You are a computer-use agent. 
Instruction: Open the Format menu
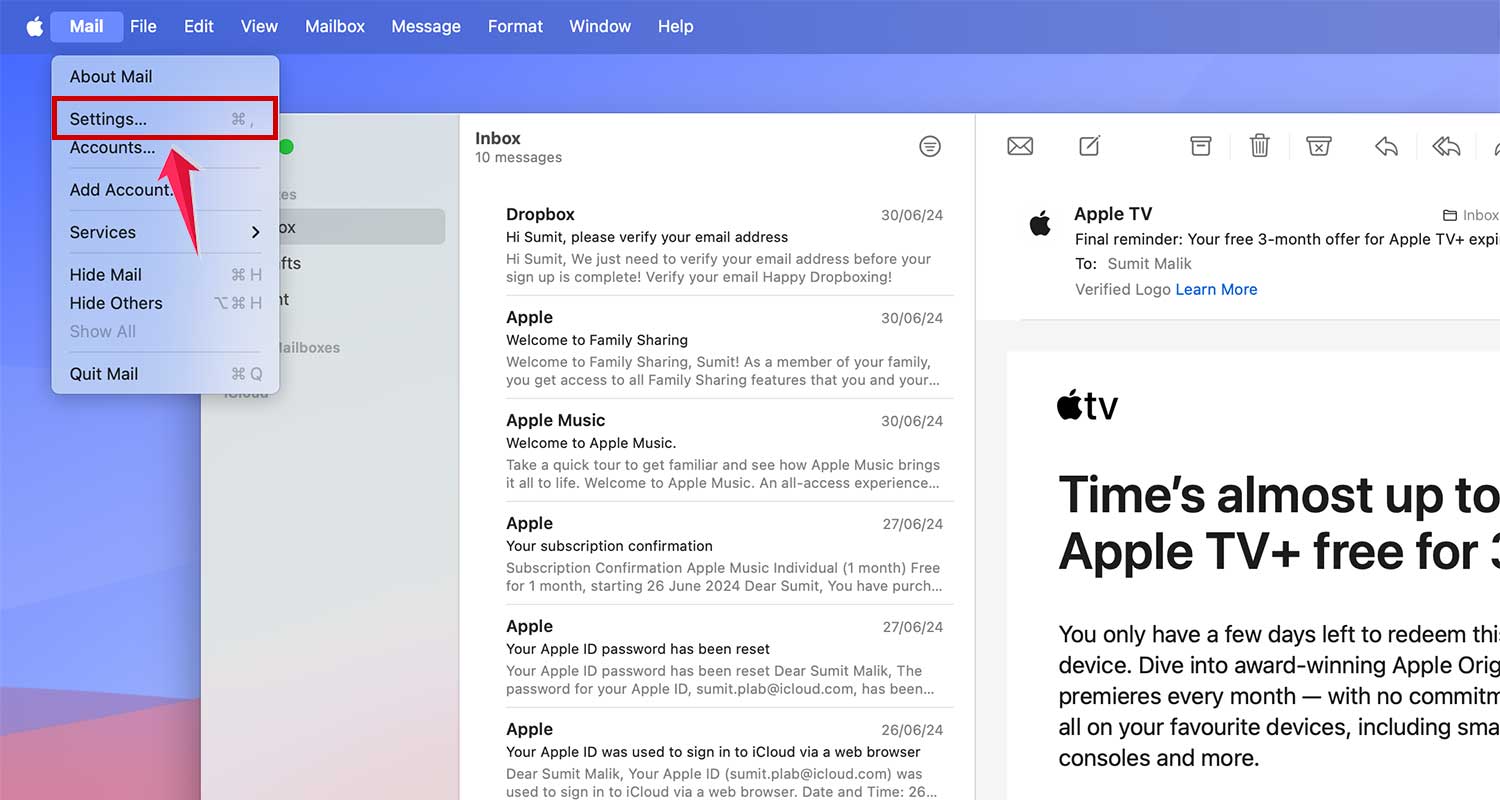[x=515, y=26]
